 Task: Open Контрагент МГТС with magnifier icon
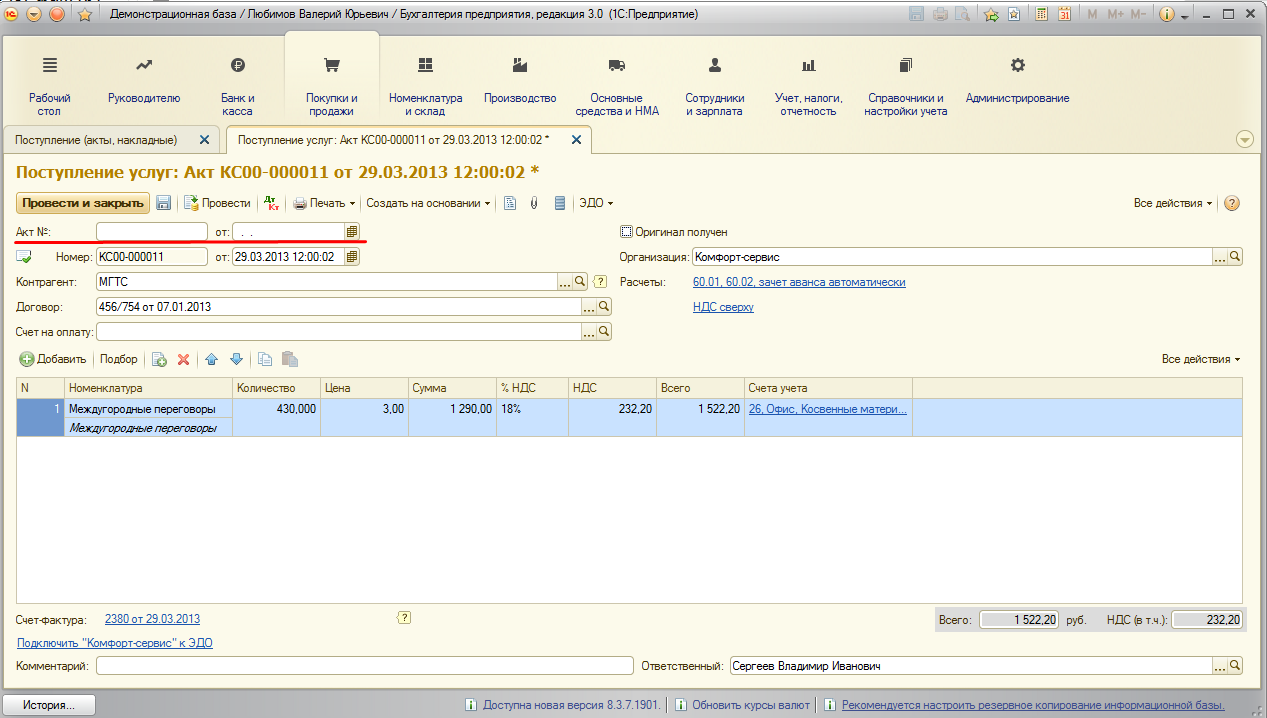[x=580, y=282]
